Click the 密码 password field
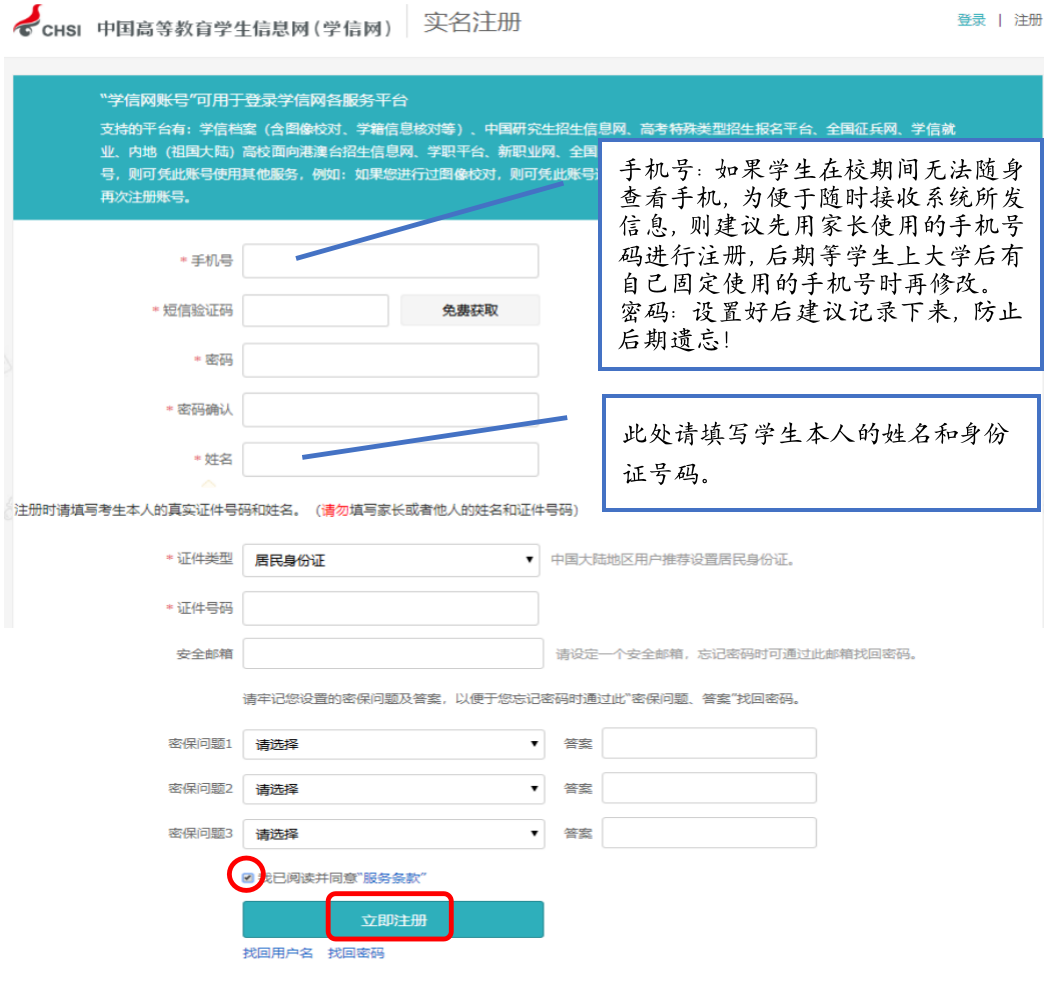The width and height of the screenshot is (1054, 990). [390, 360]
